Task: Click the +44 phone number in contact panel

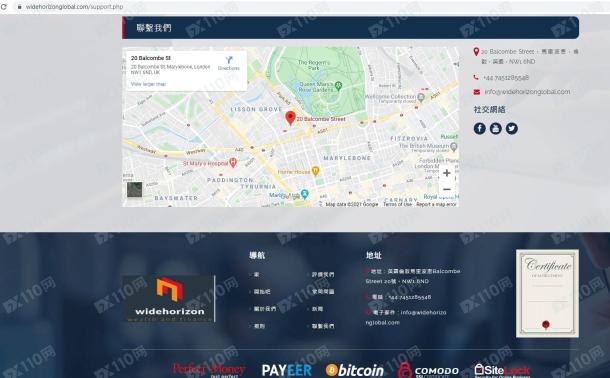Action: [506, 78]
